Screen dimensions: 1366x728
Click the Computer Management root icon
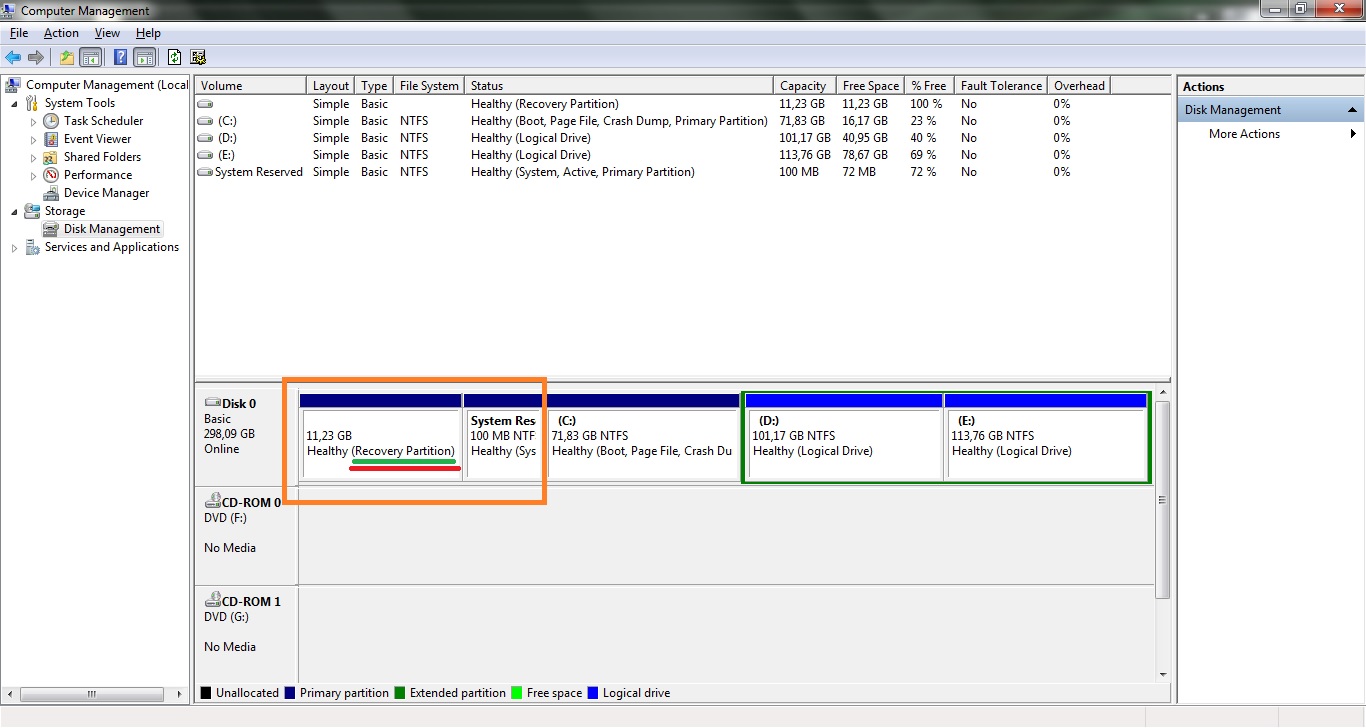point(14,85)
